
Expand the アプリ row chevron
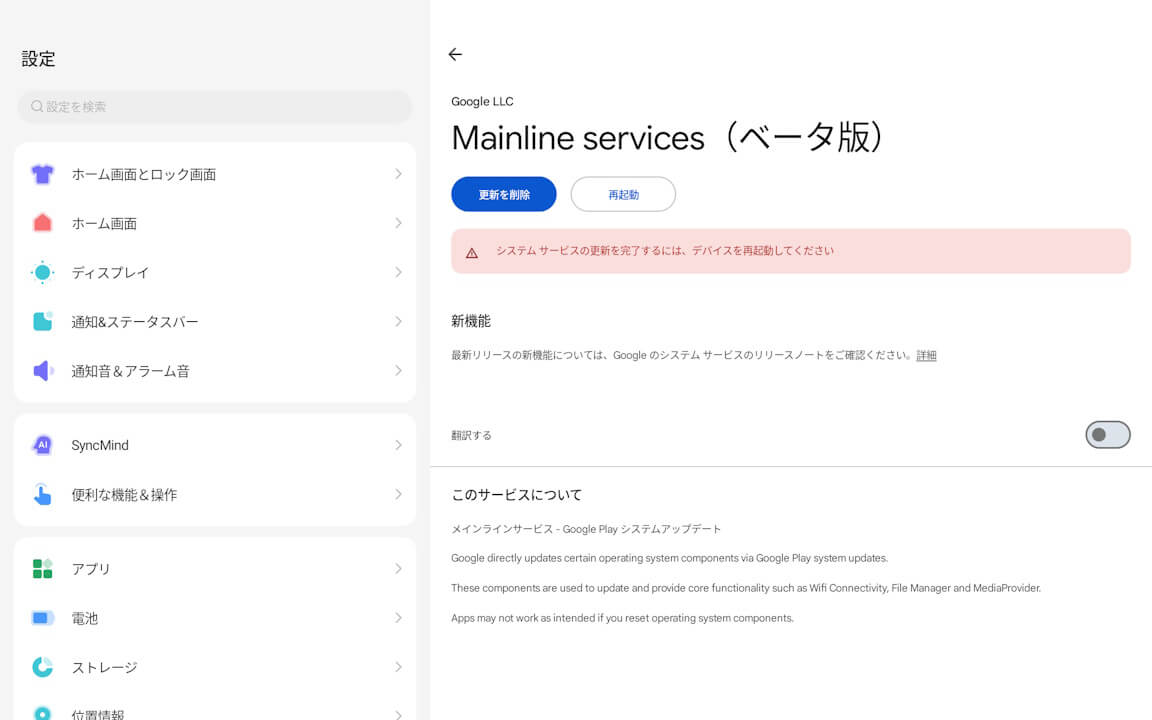pyautogui.click(x=398, y=569)
